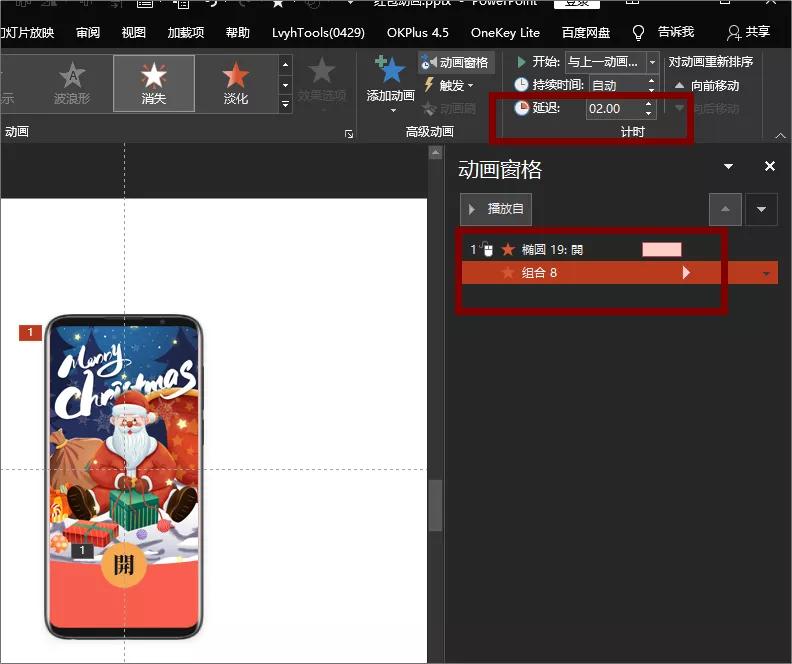
Task: Click the slide vertical scrollbar thumb
Action: [435, 505]
